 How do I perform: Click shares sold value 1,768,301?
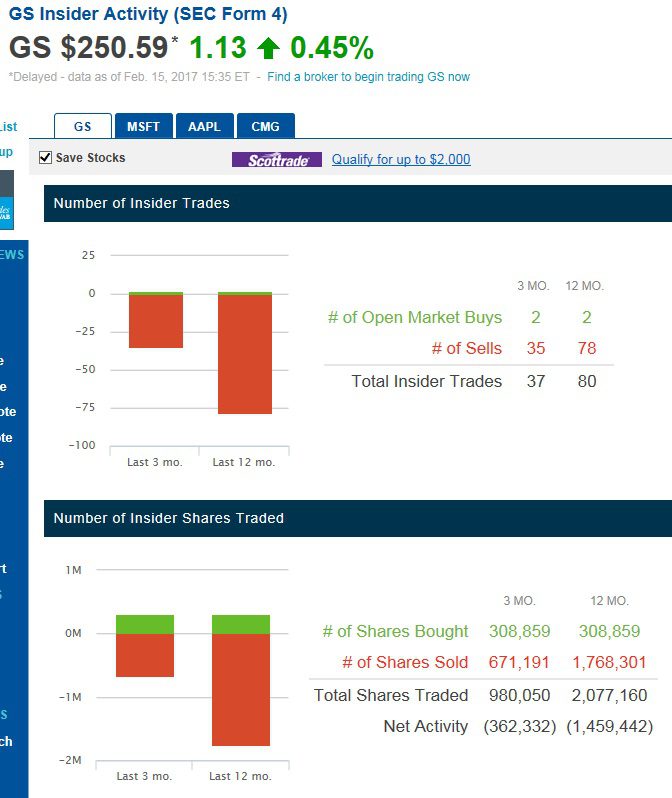point(609,662)
